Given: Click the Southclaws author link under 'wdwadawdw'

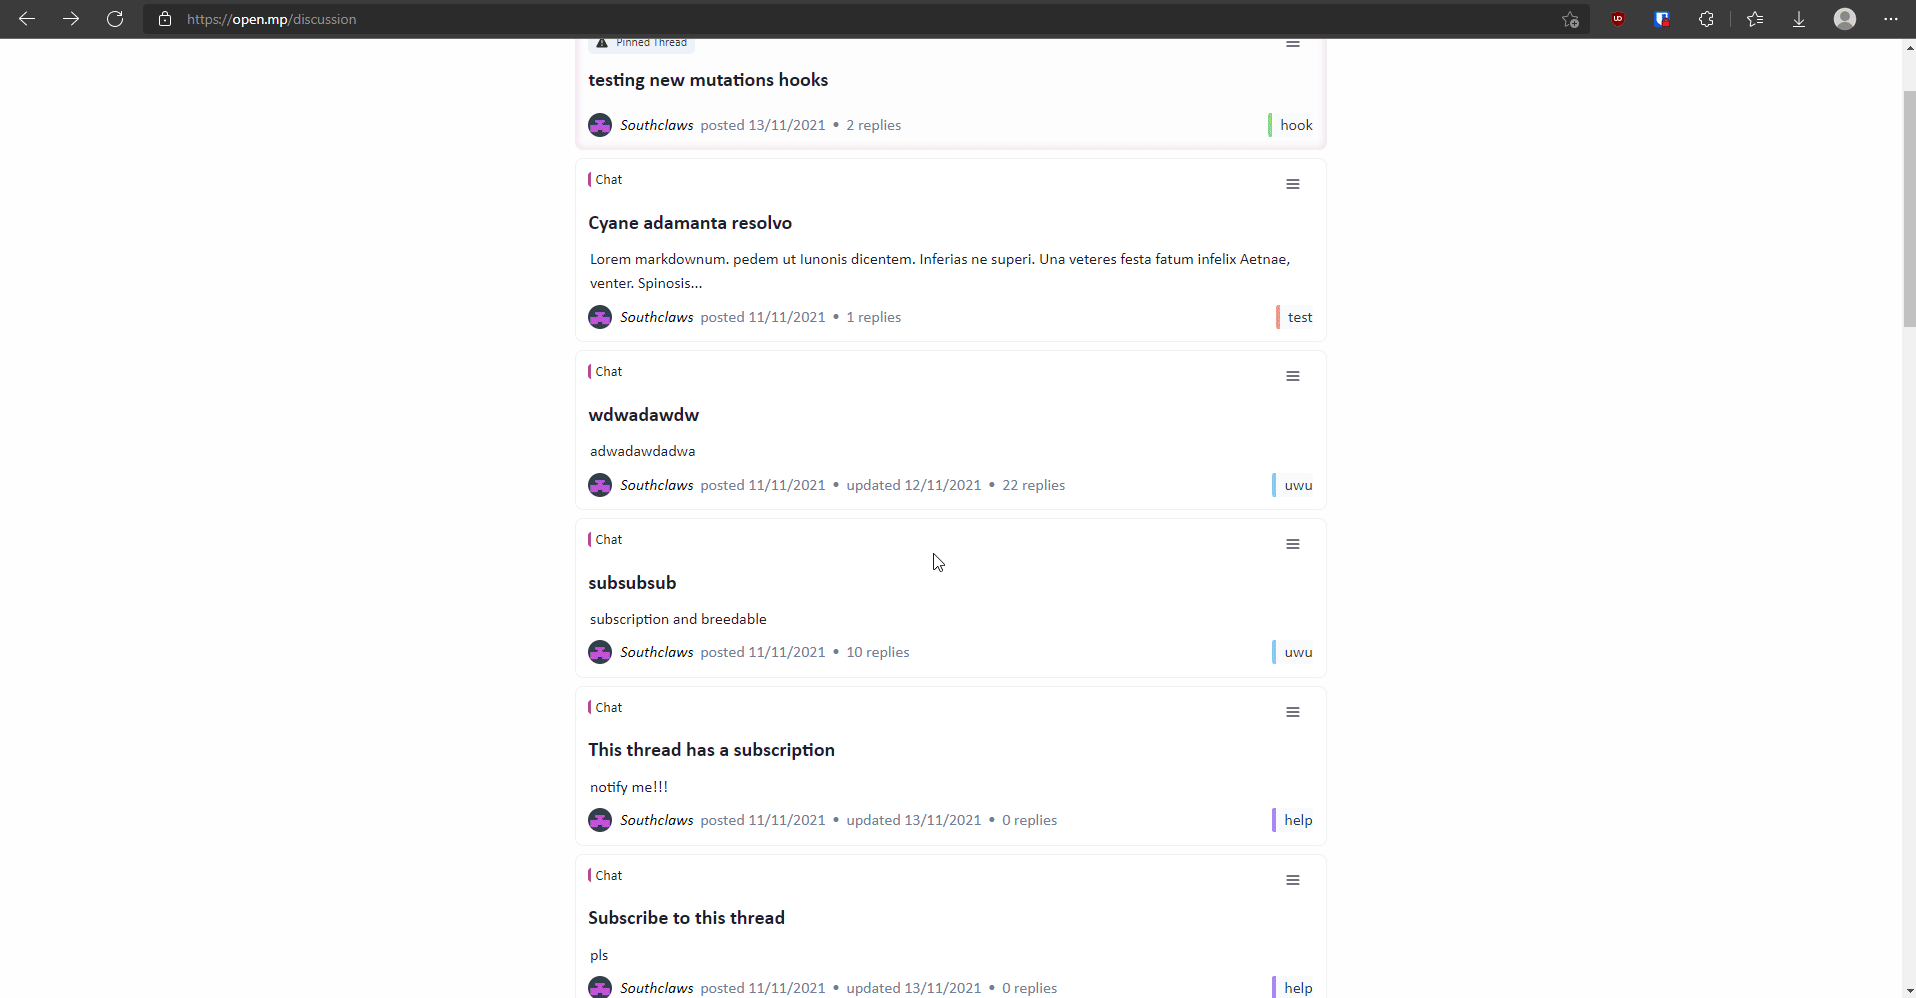Looking at the screenshot, I should [x=656, y=485].
